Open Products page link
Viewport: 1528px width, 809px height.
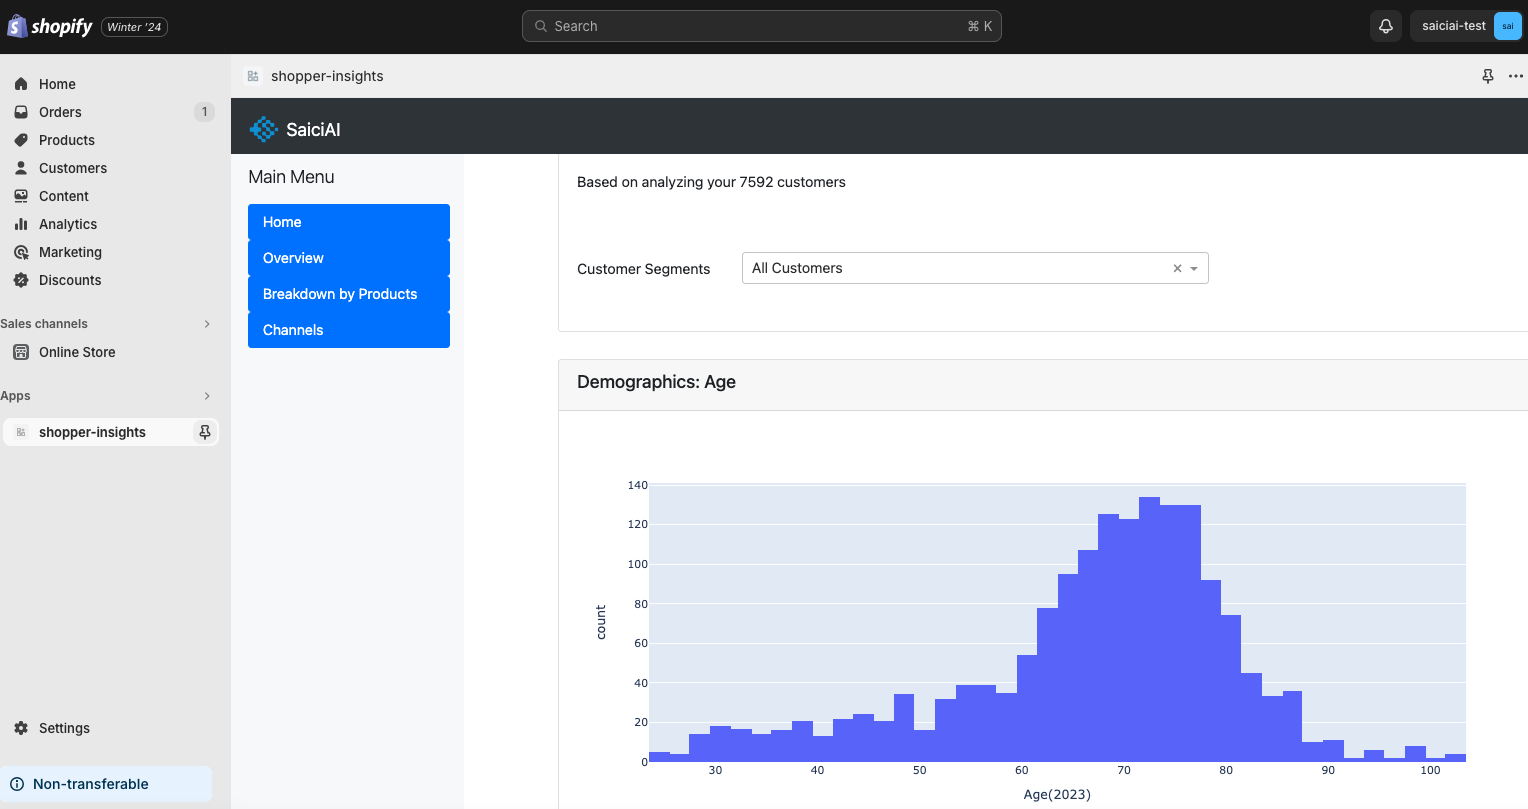[67, 140]
